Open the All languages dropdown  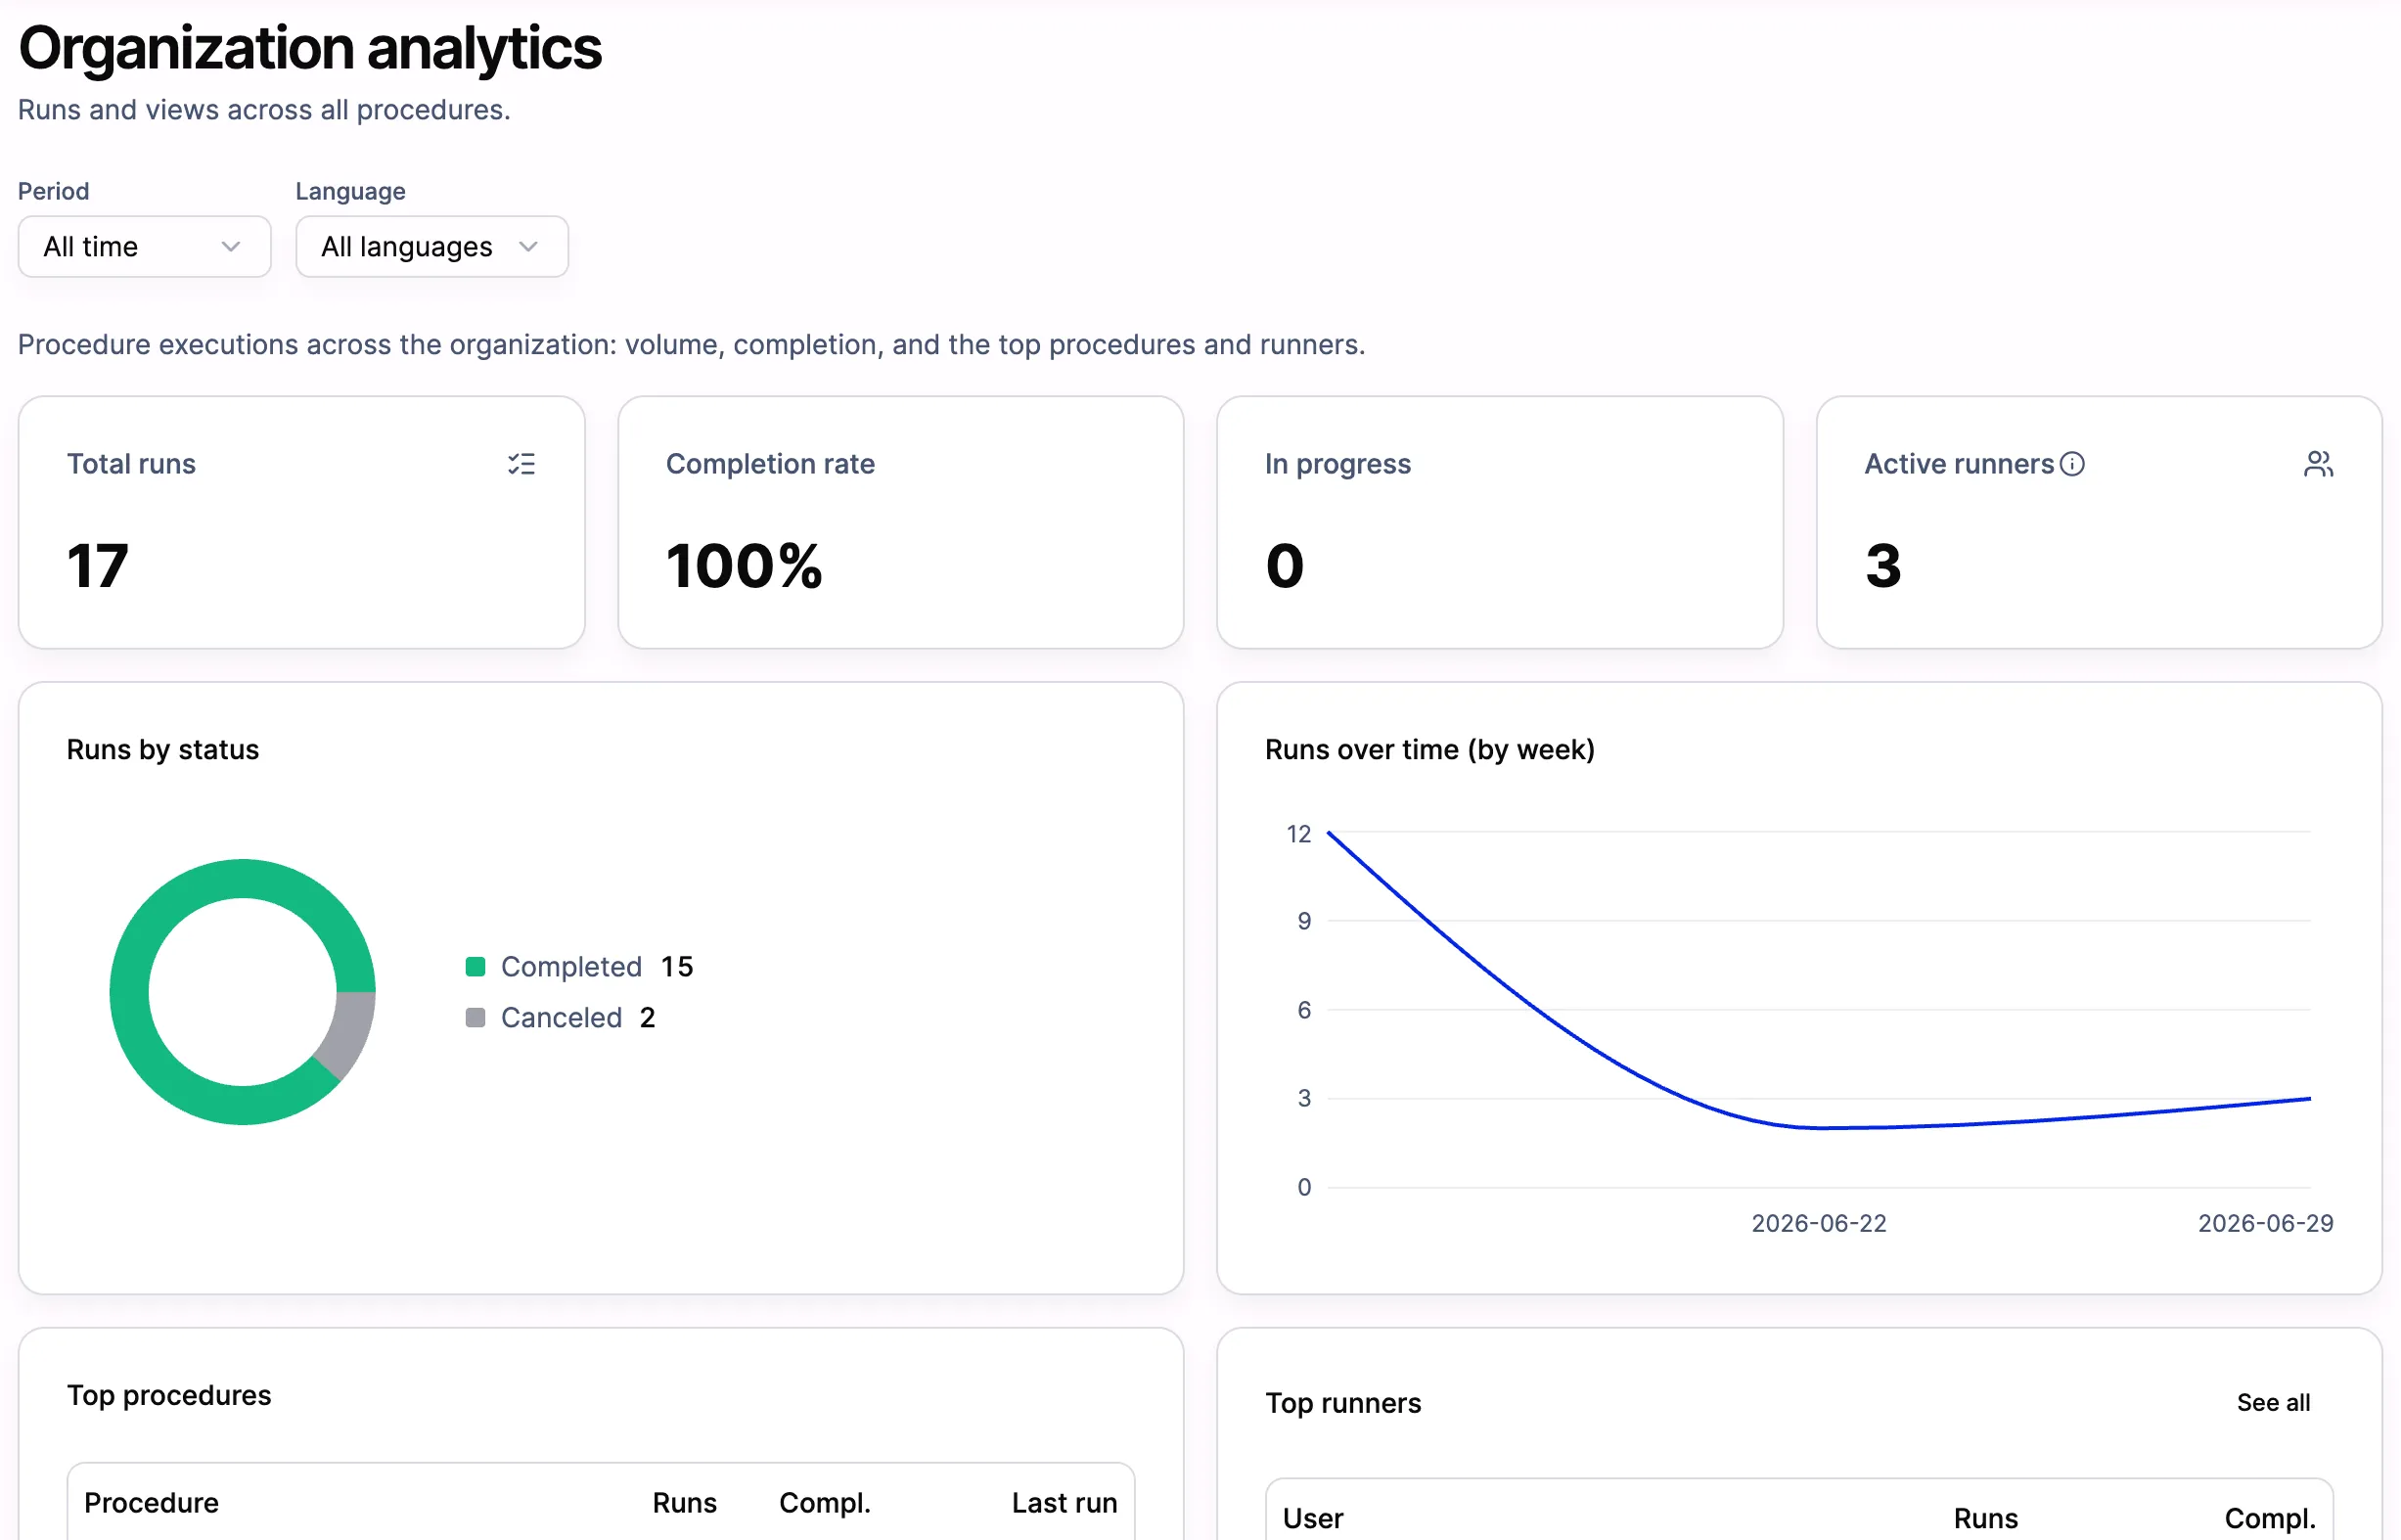(x=432, y=247)
